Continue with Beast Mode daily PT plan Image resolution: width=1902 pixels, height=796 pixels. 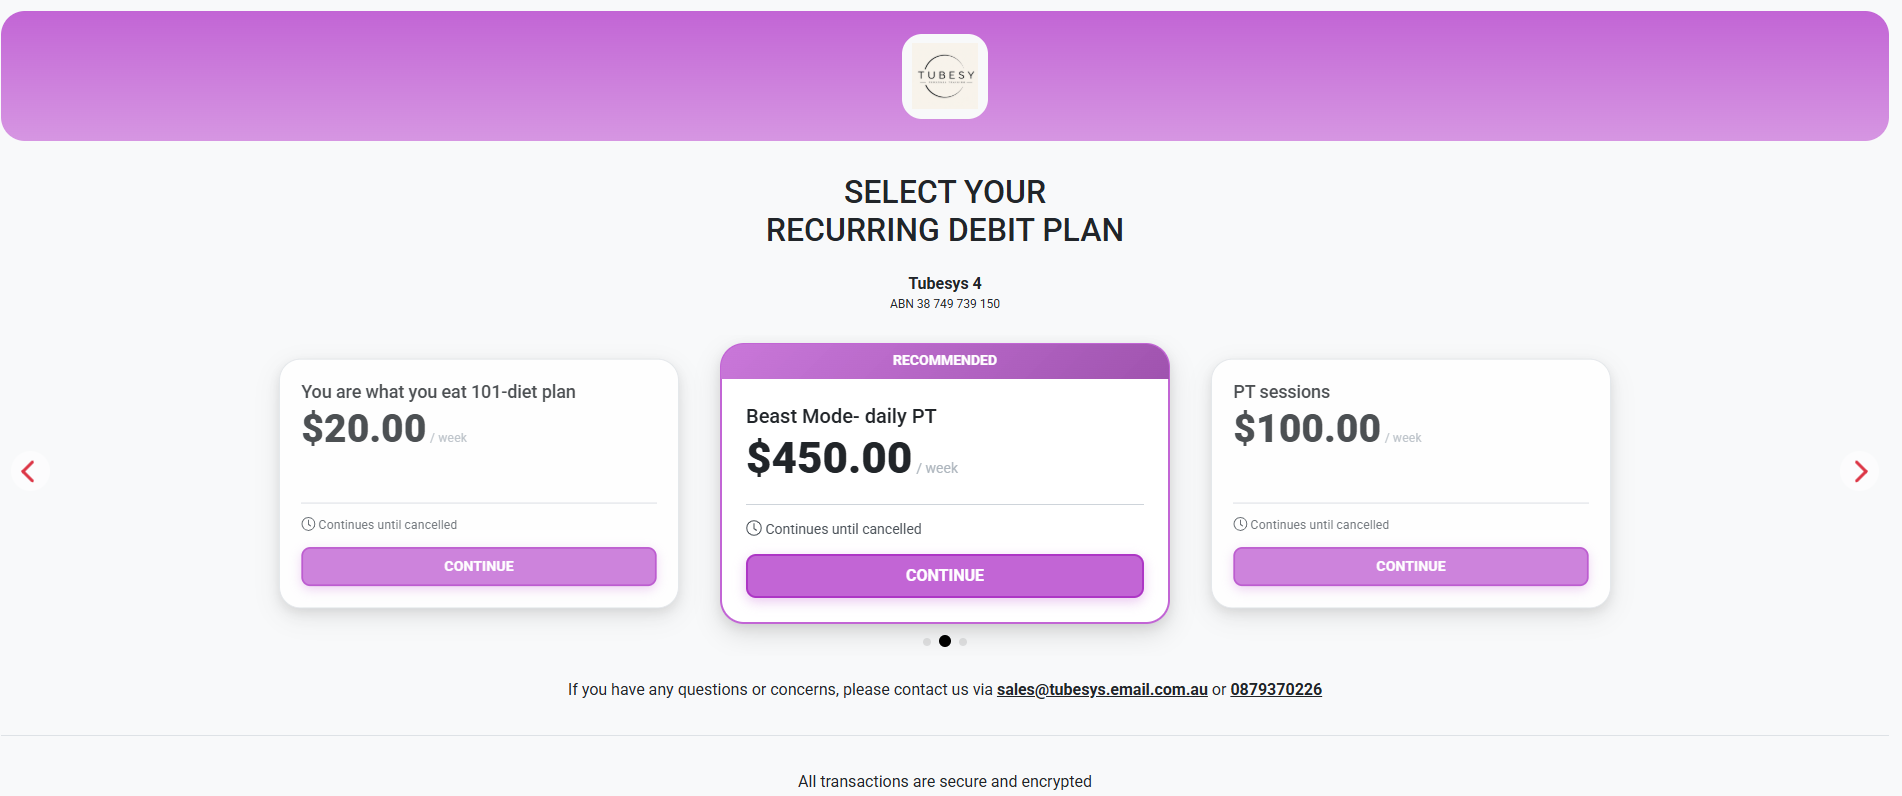pos(945,576)
